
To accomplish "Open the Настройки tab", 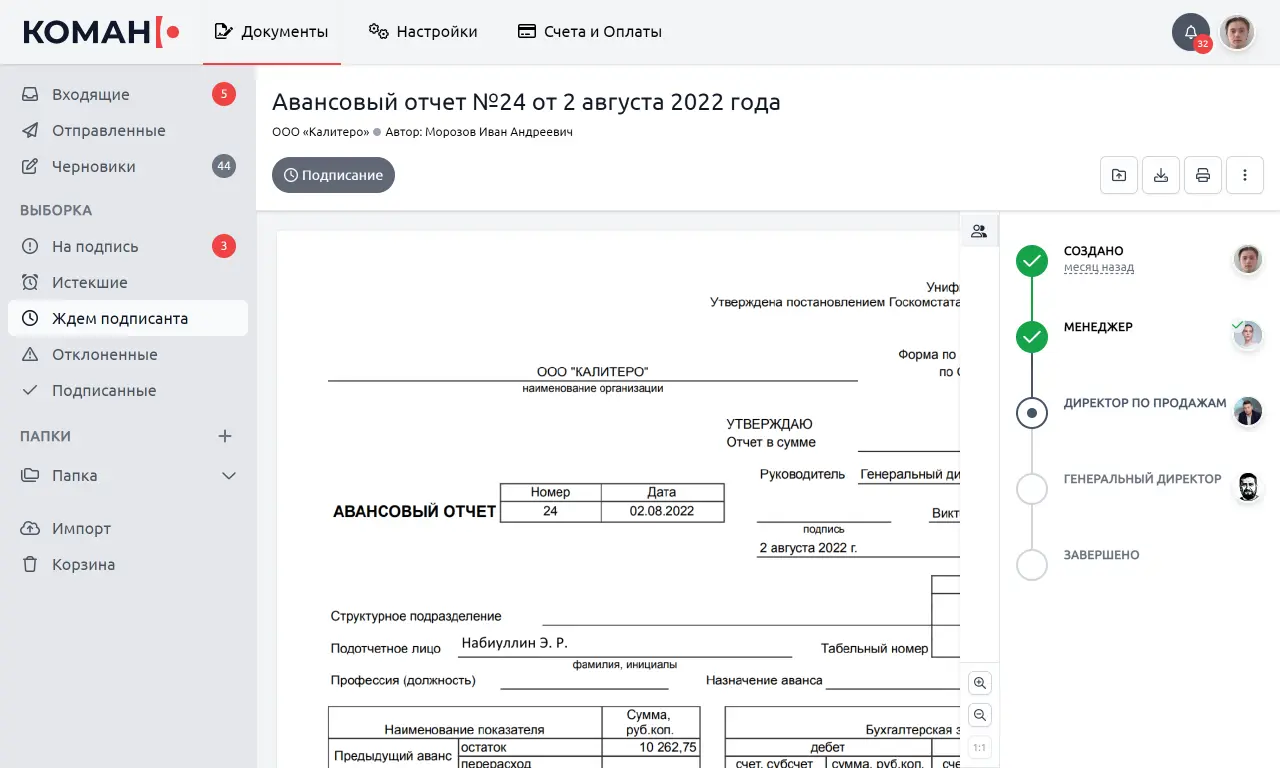I will 423,32.
